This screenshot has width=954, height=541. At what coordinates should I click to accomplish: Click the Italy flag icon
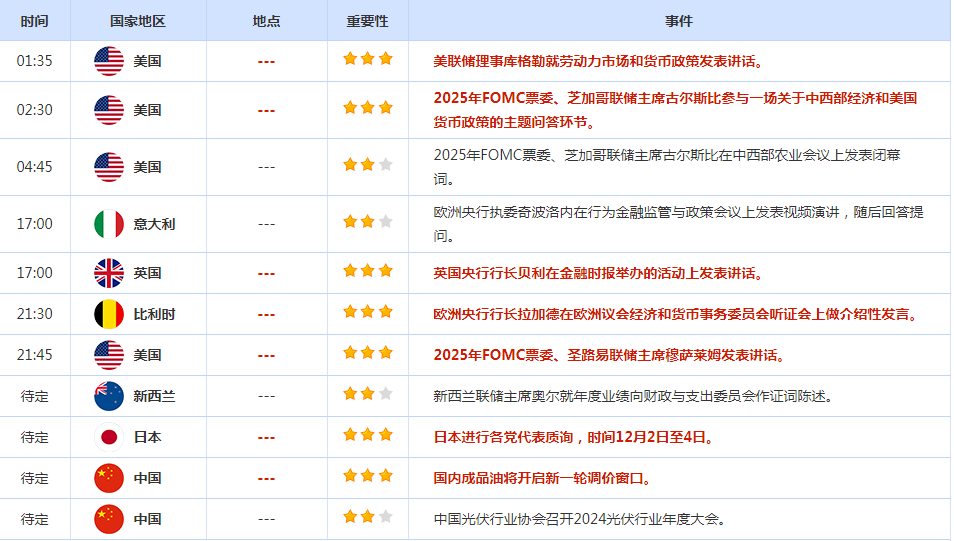point(108,224)
